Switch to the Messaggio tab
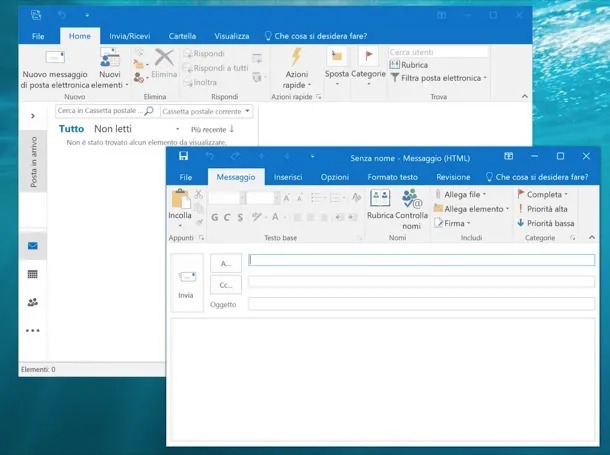610x455 pixels. (236, 177)
